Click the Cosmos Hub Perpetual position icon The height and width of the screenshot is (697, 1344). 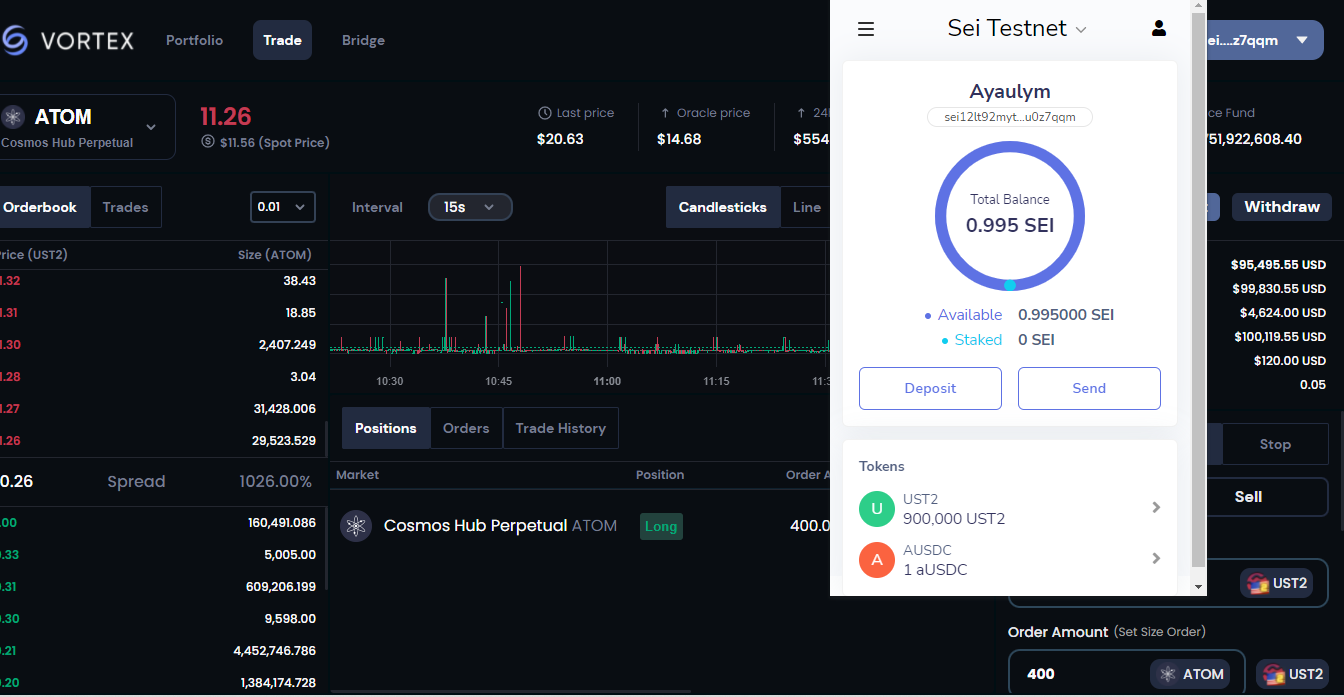coord(356,526)
